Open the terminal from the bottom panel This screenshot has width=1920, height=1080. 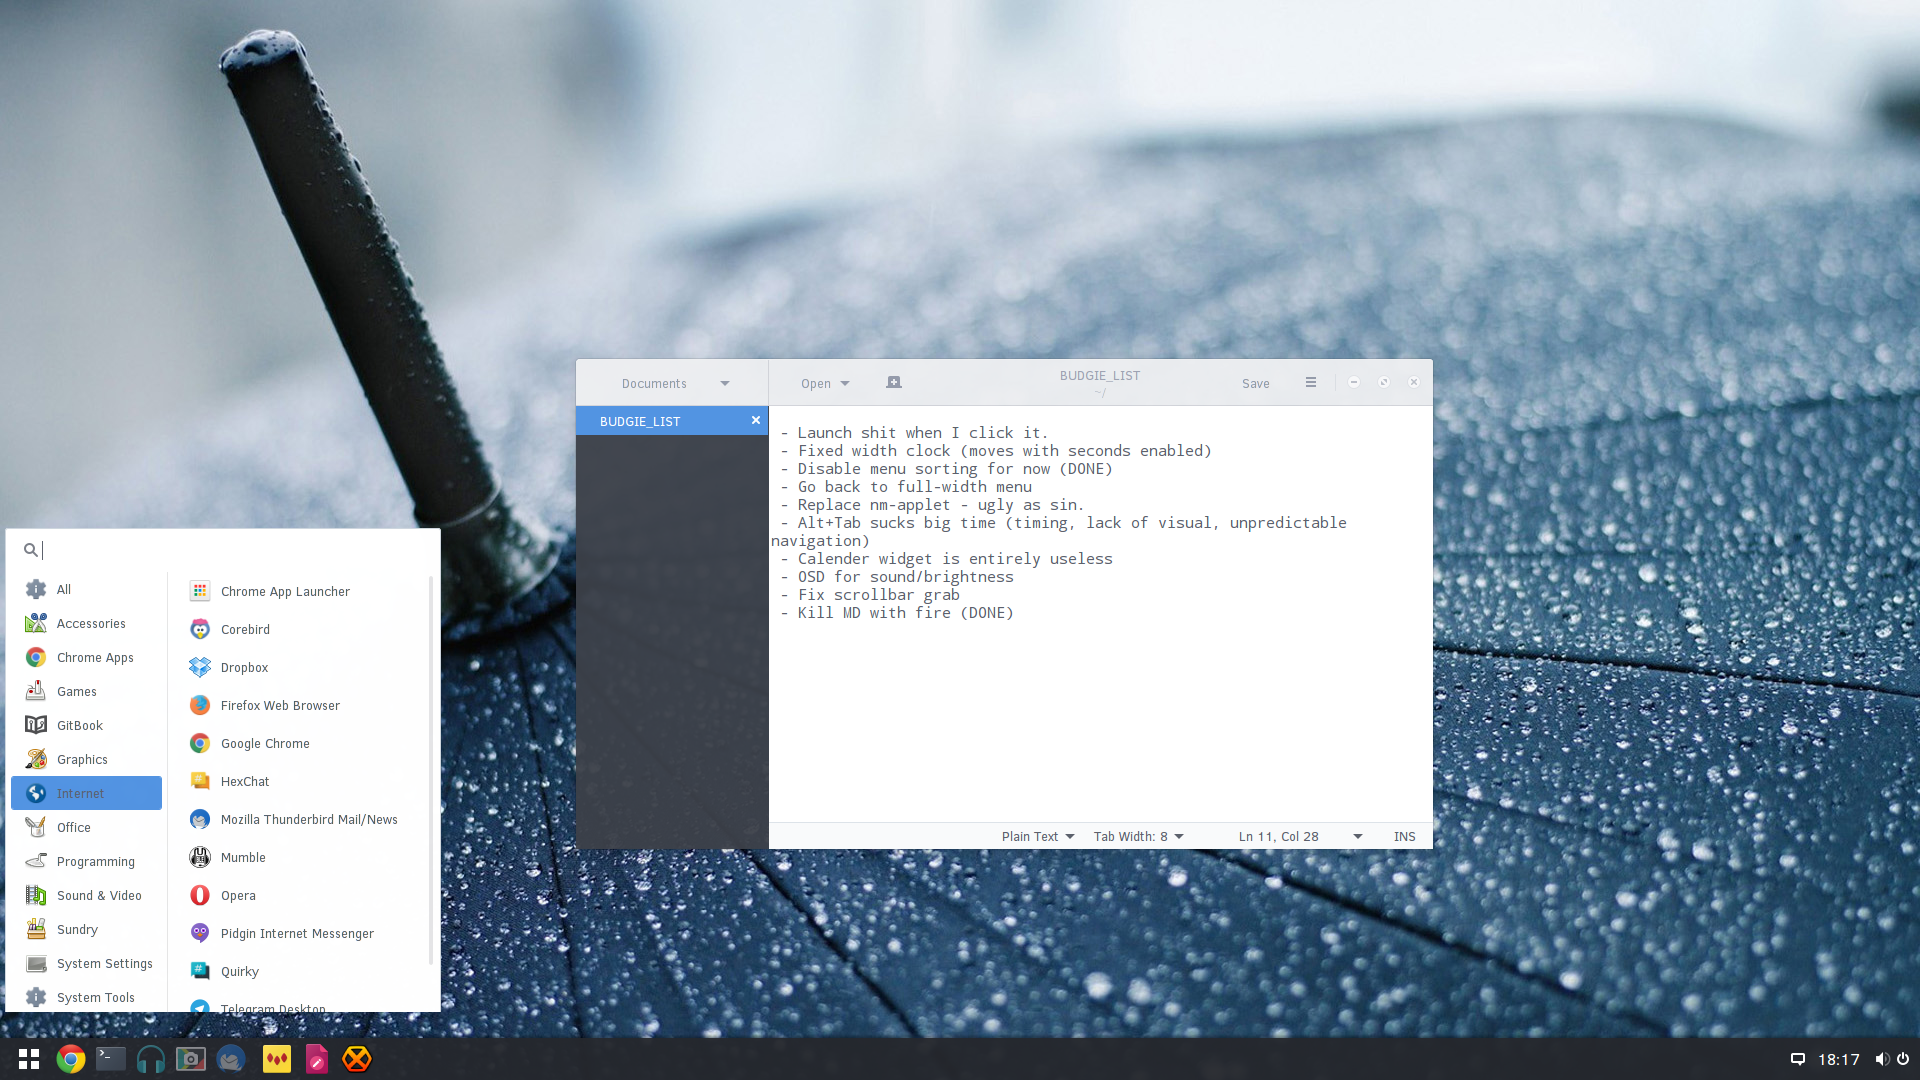[x=111, y=1058]
